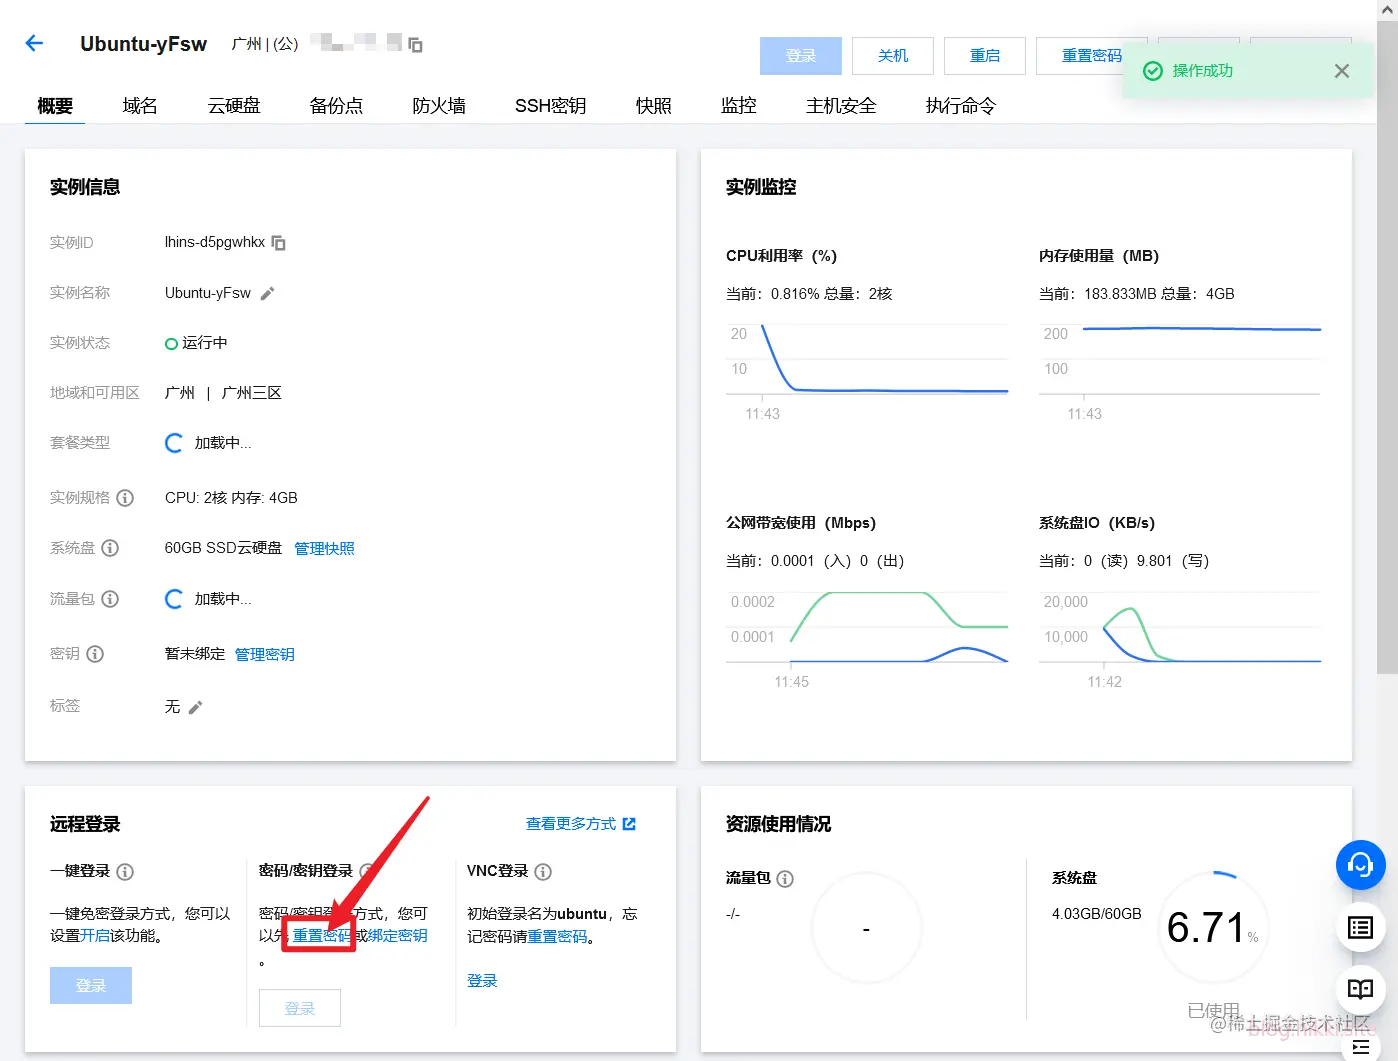Switch to the 防火墙 tab

tap(438, 105)
